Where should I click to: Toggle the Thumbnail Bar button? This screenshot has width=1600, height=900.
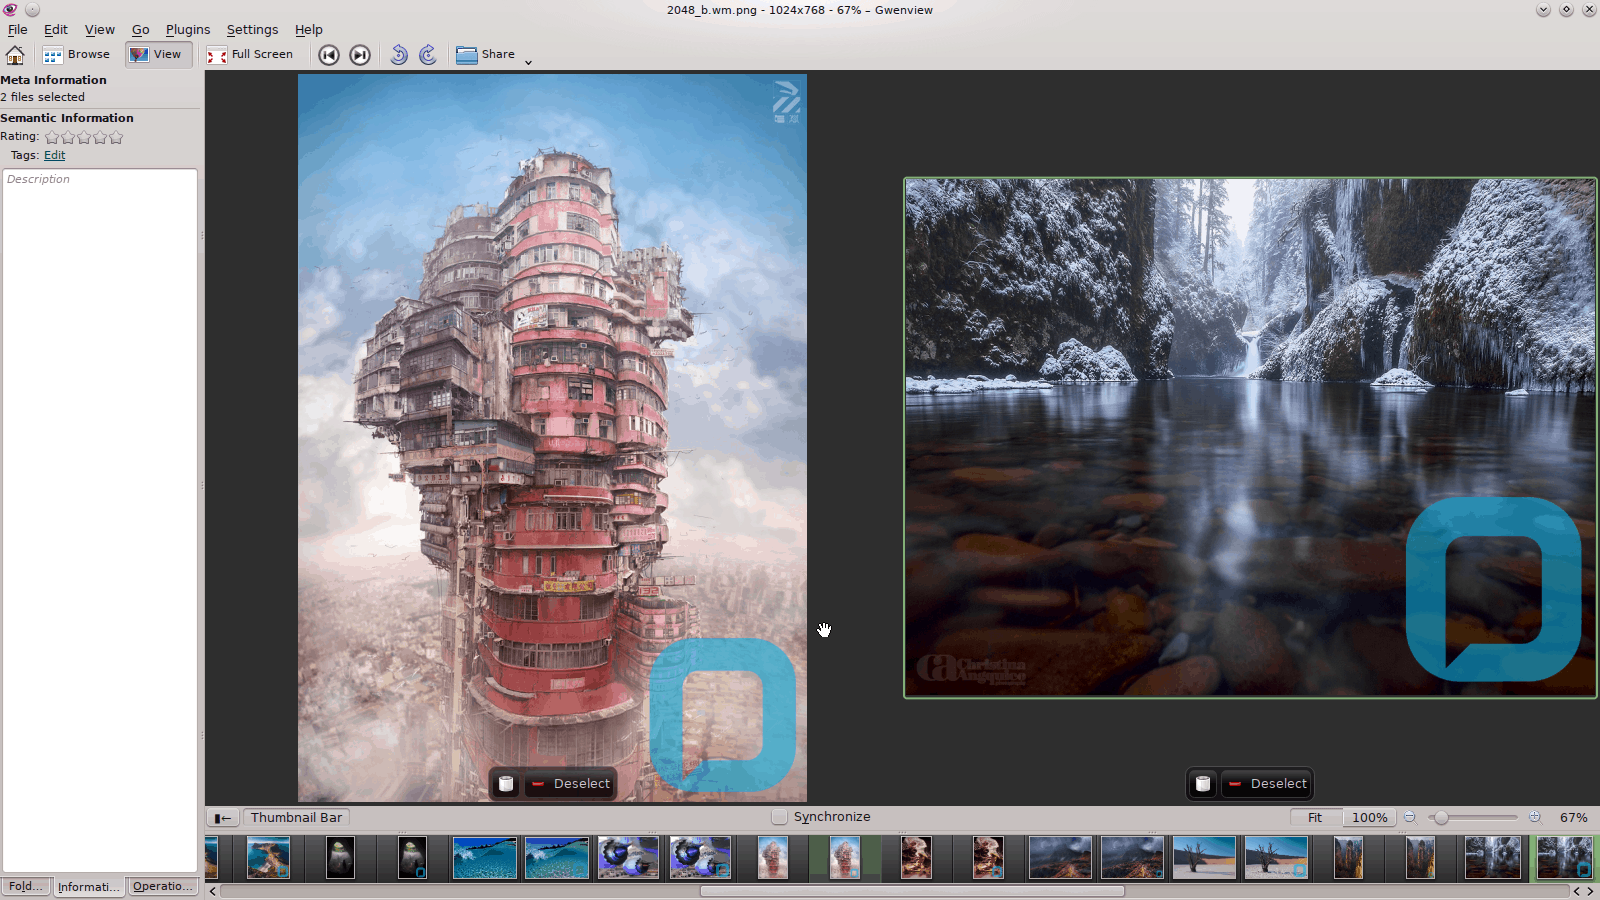[x=296, y=818]
